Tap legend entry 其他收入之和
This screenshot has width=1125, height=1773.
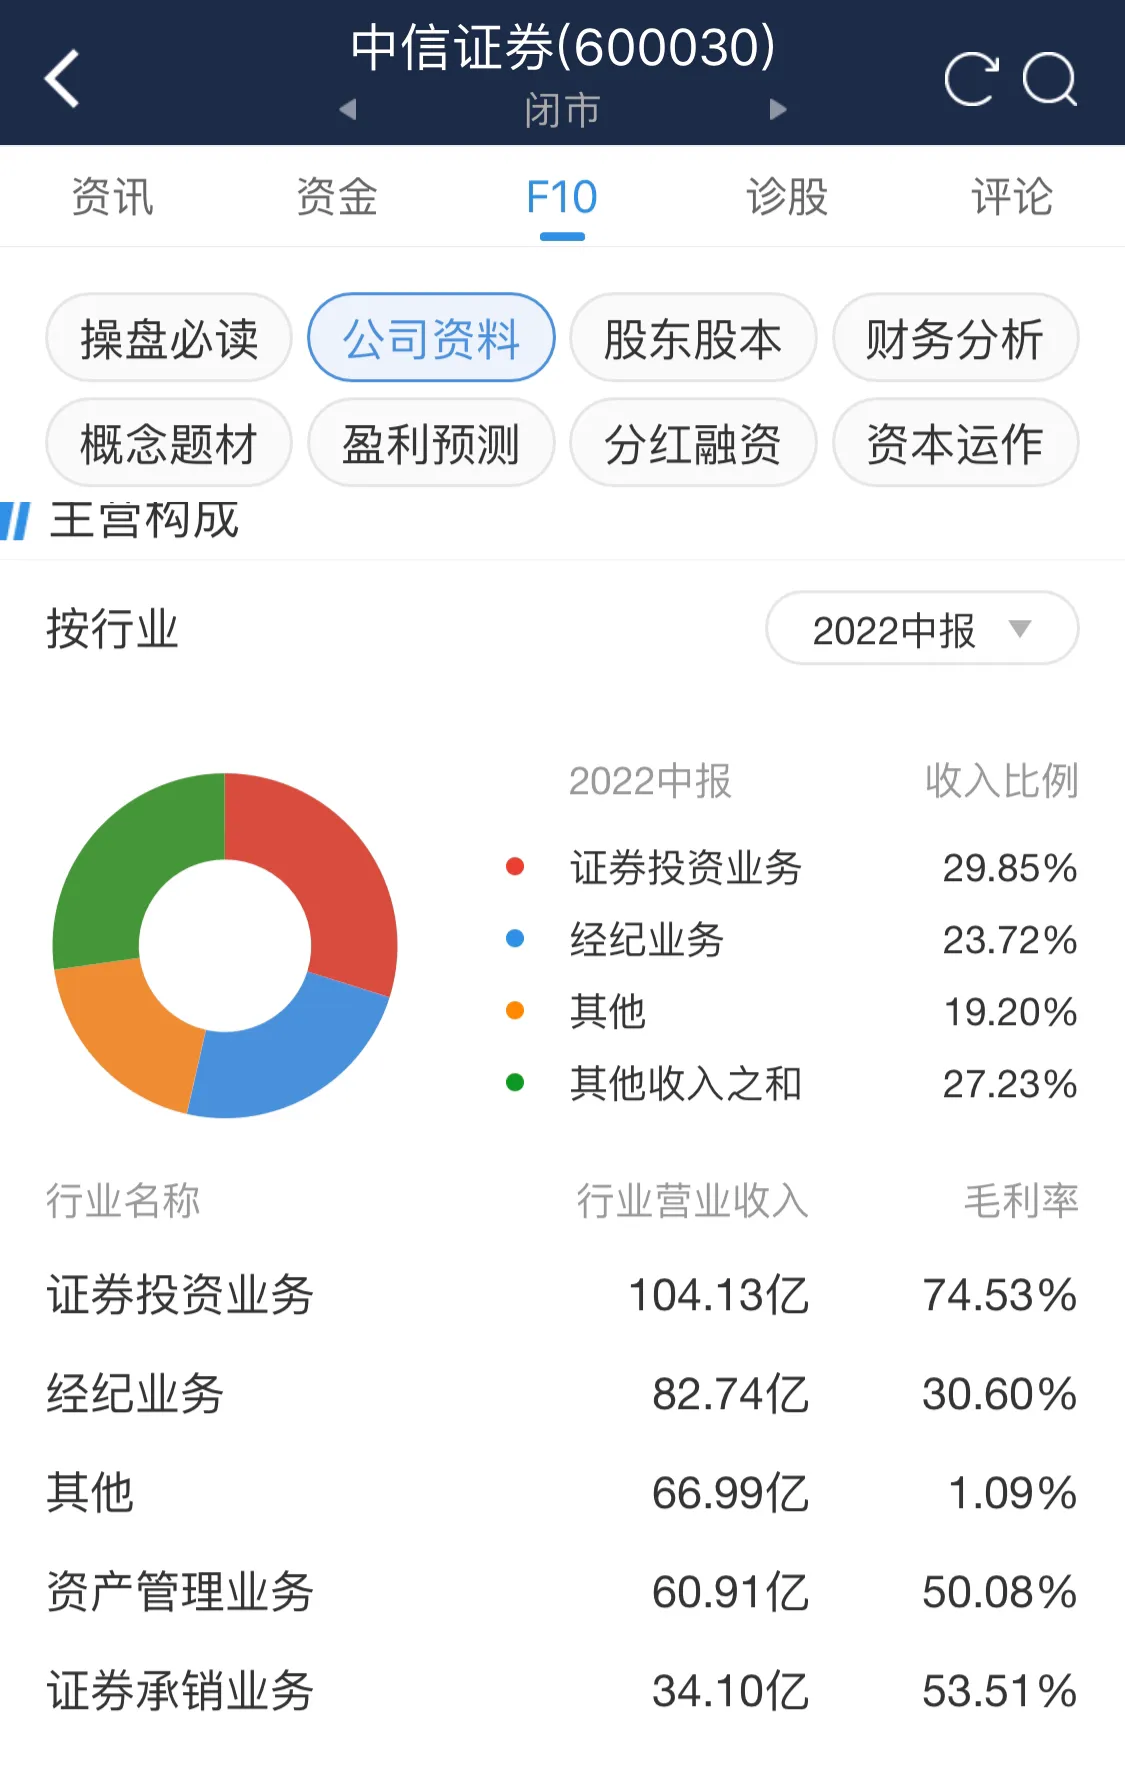(x=686, y=1083)
